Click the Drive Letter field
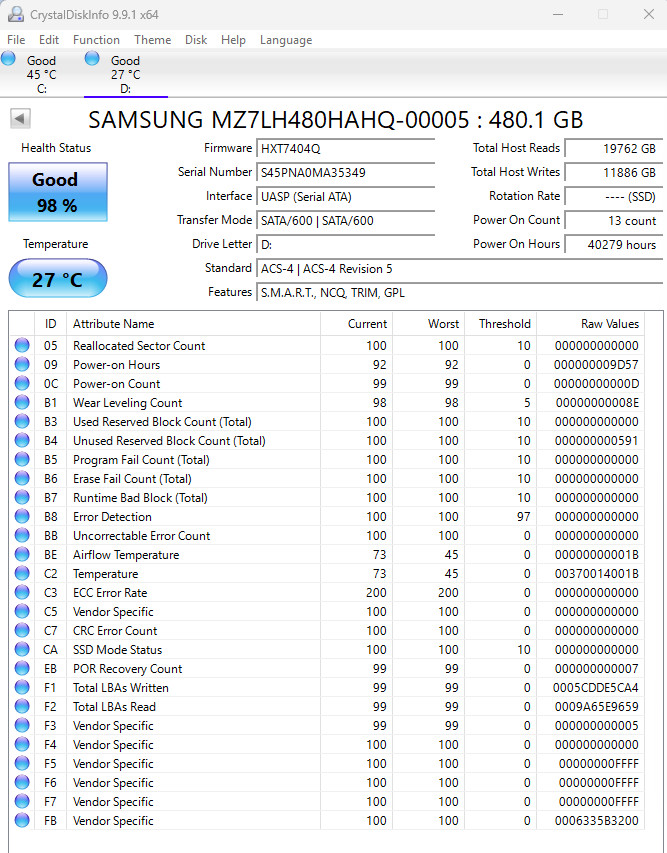Screen dimensions: 667x853 345,244
